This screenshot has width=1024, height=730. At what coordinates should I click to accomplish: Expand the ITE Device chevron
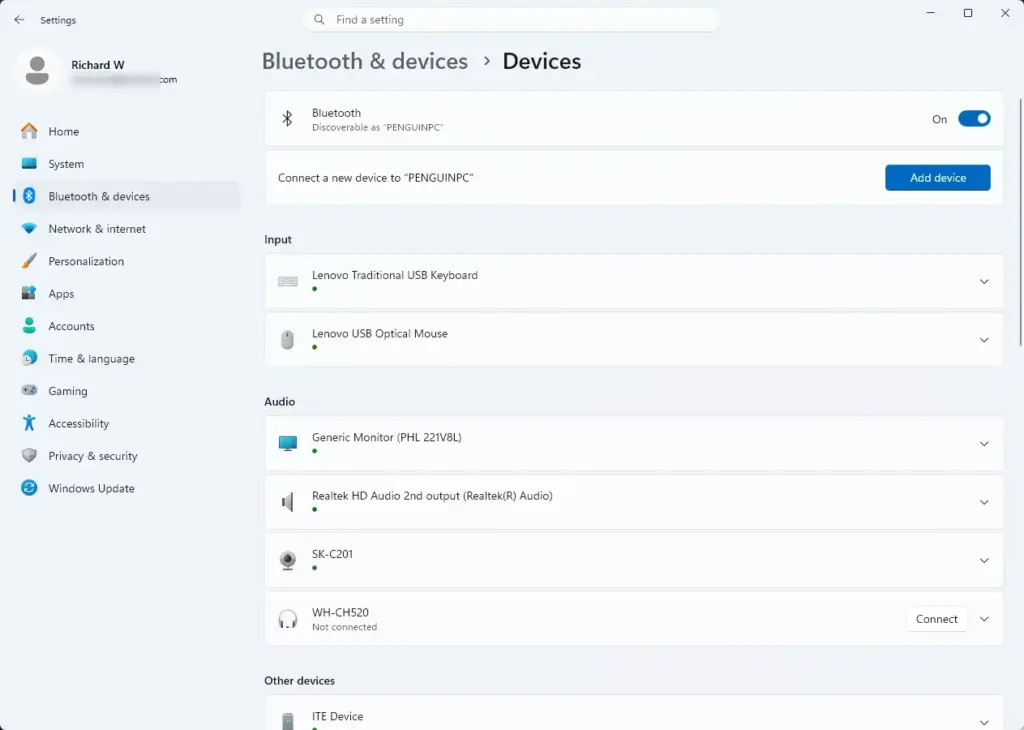point(984,722)
